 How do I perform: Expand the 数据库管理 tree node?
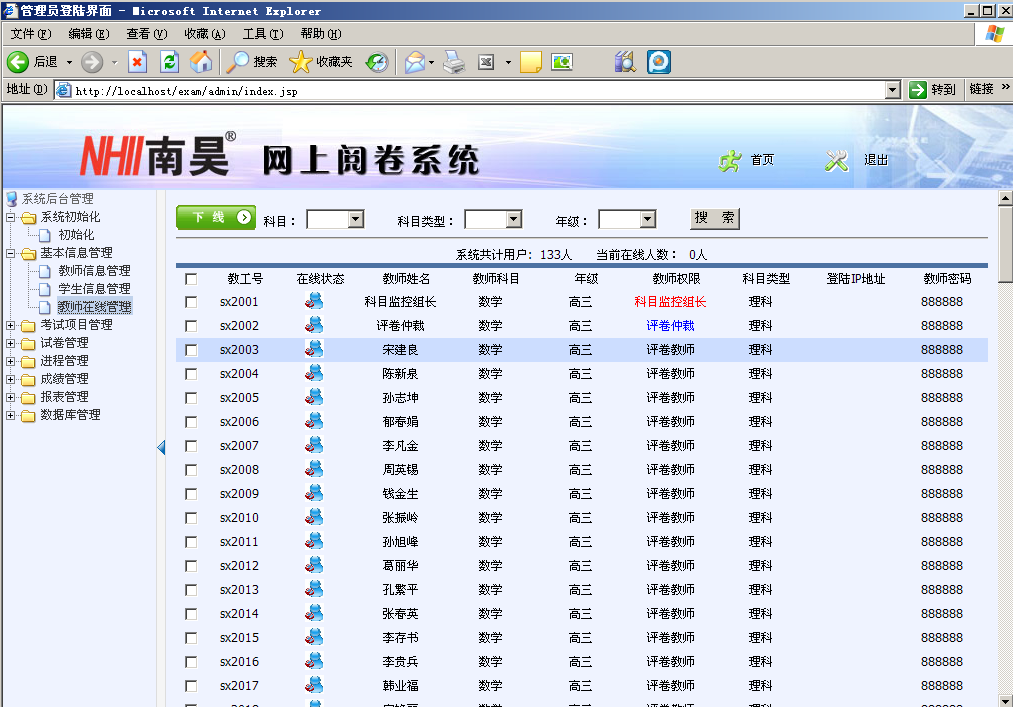10,416
